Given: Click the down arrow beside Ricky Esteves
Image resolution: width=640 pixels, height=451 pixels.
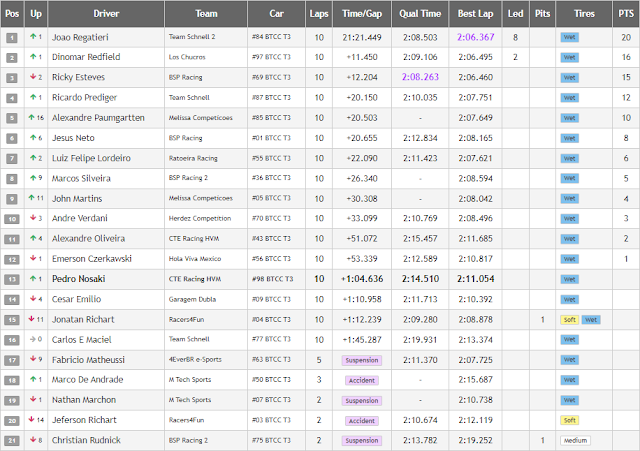Looking at the screenshot, I should [x=34, y=77].
